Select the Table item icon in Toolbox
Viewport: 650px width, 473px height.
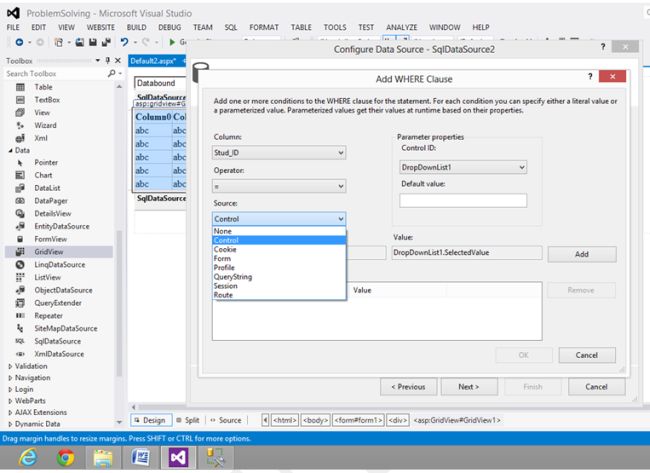pyautogui.click(x=20, y=87)
